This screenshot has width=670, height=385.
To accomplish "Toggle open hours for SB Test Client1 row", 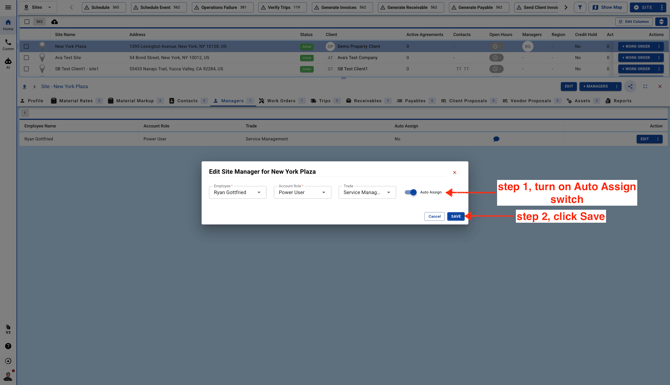I will [496, 68].
